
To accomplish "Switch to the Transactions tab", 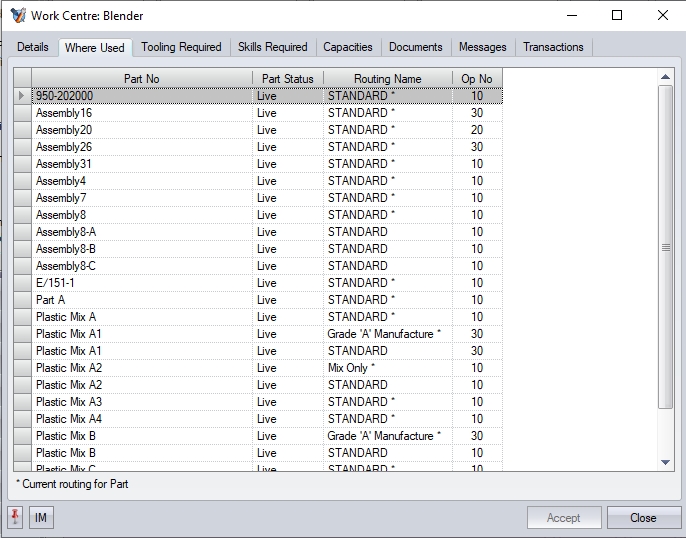I will coord(553,47).
